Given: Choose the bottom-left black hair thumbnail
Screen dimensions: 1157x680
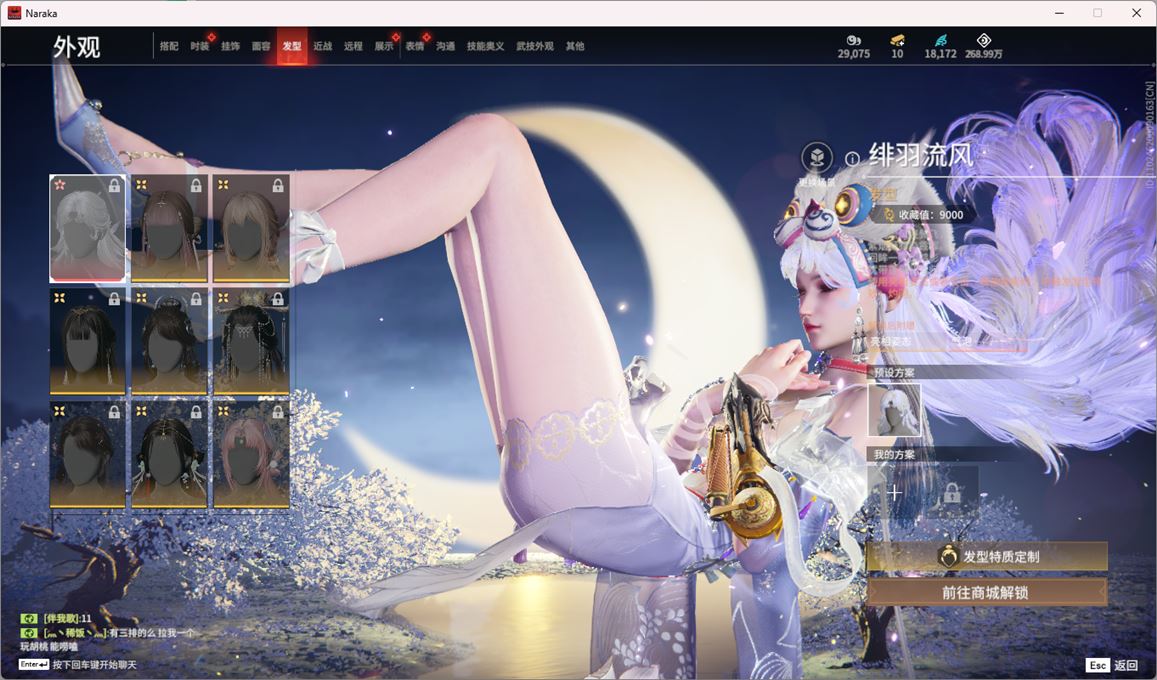Looking at the screenshot, I should click(87, 455).
